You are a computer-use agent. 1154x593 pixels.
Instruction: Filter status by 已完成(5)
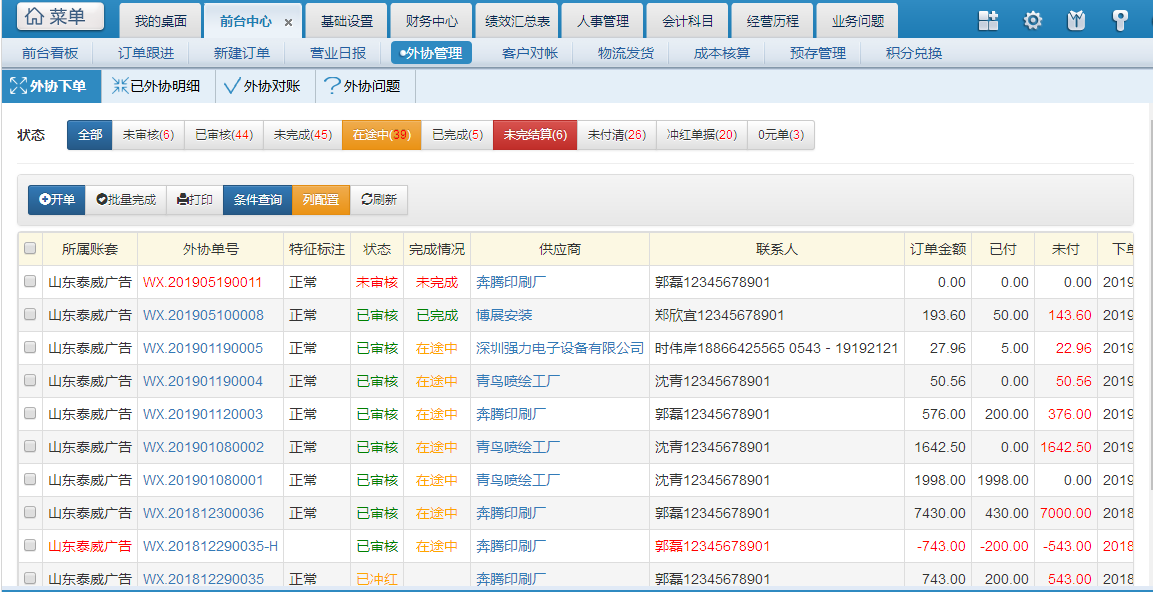coord(457,135)
